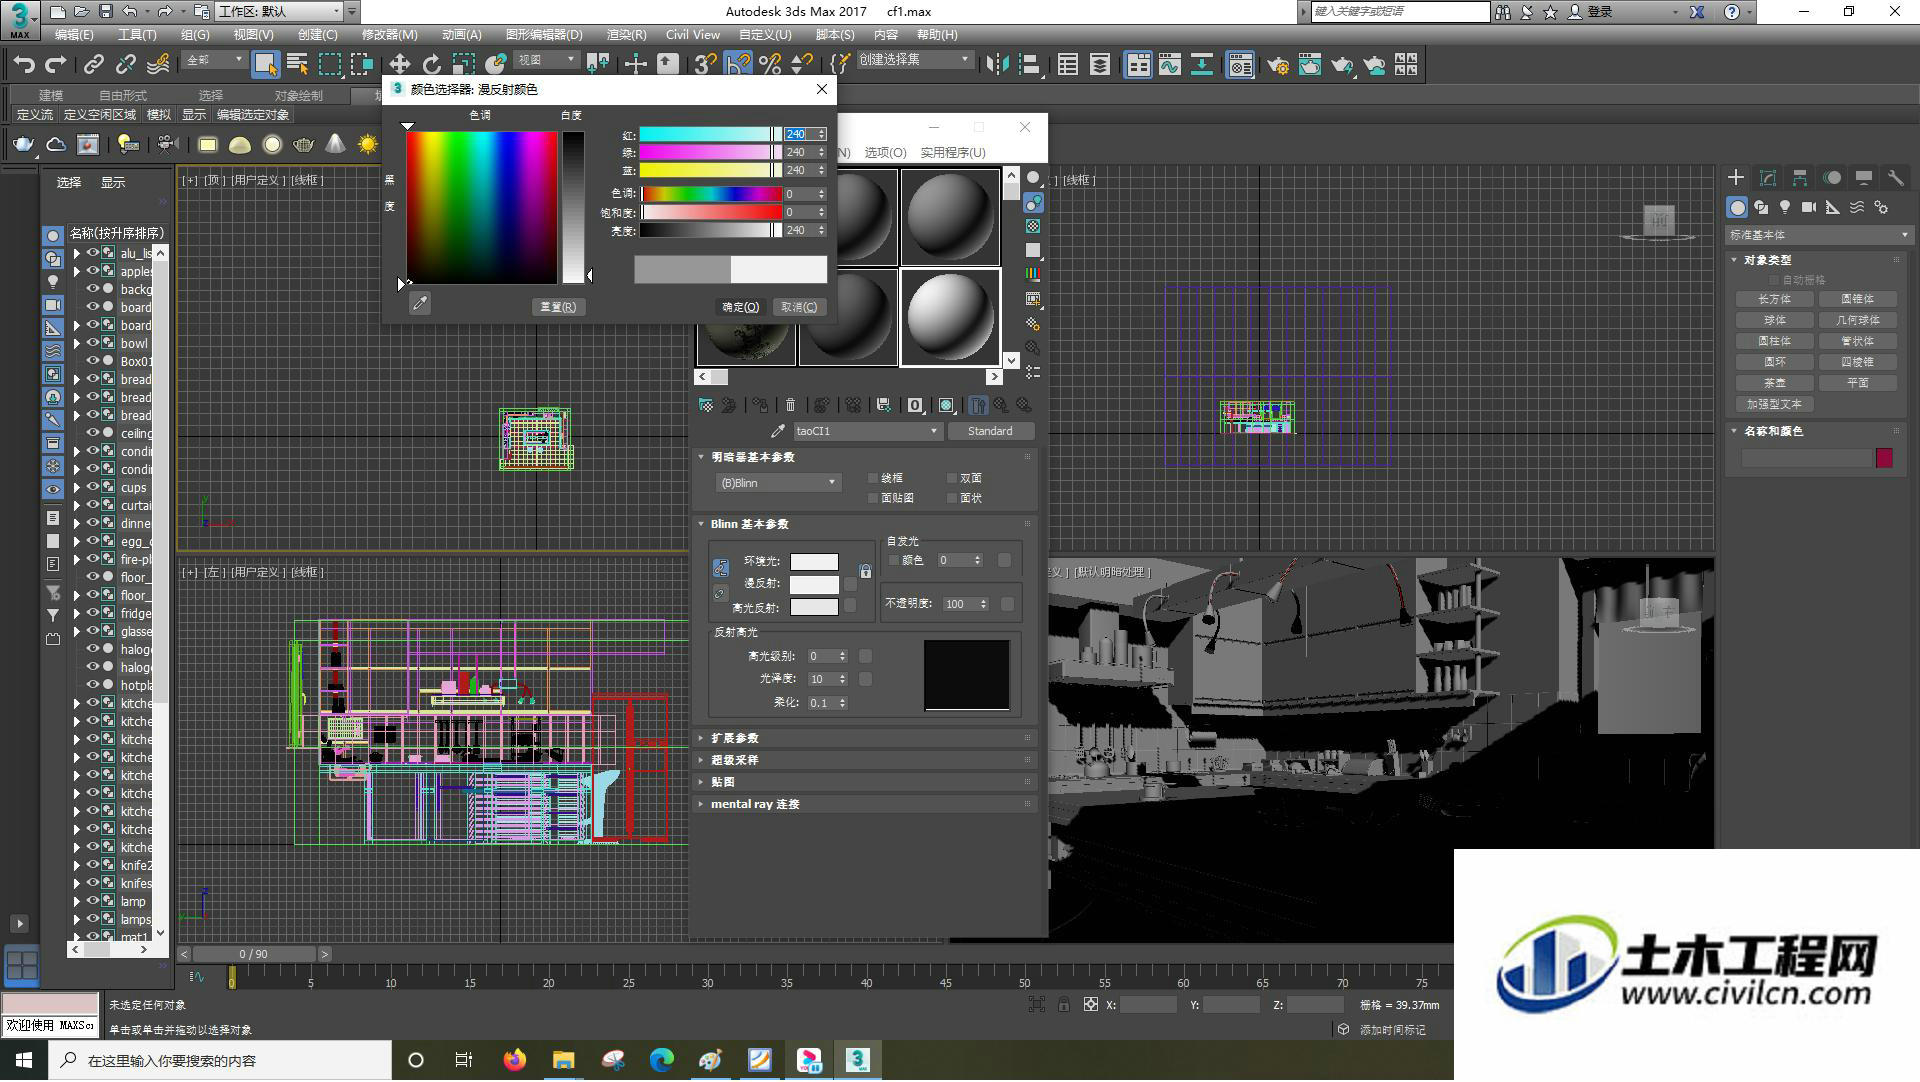Toggle the ambient-diffuse lock icon
The width and height of the screenshot is (1920, 1082).
(x=865, y=572)
